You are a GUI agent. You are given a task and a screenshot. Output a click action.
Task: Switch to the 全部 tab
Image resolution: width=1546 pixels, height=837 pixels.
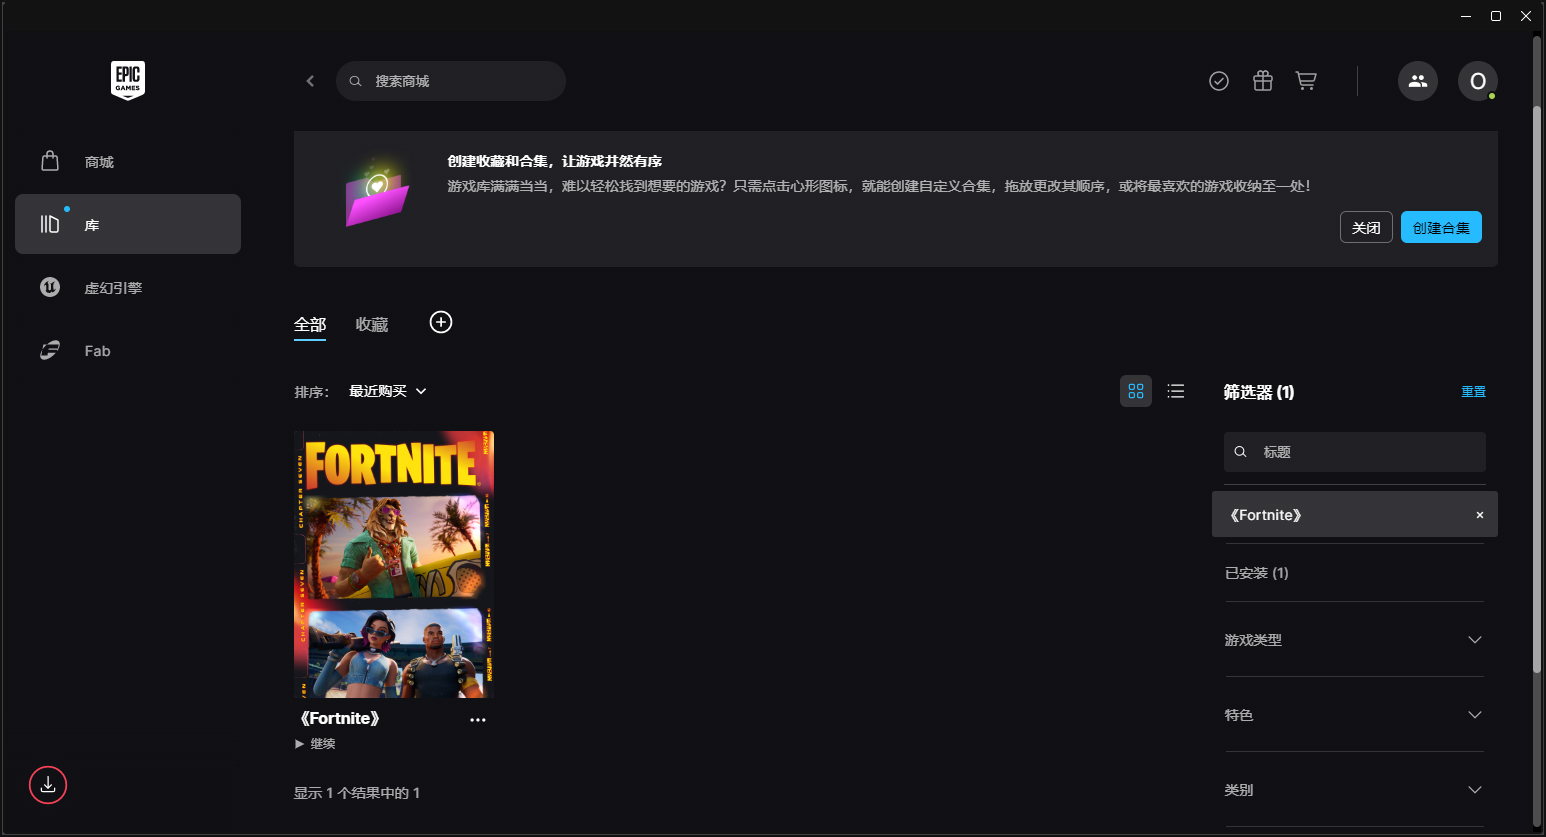pos(310,325)
